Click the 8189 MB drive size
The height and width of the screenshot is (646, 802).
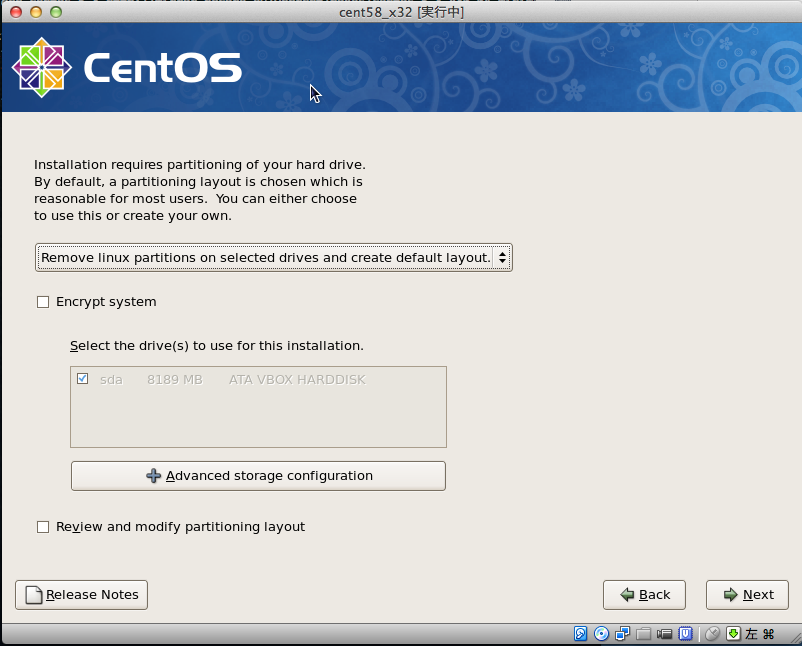coord(175,380)
